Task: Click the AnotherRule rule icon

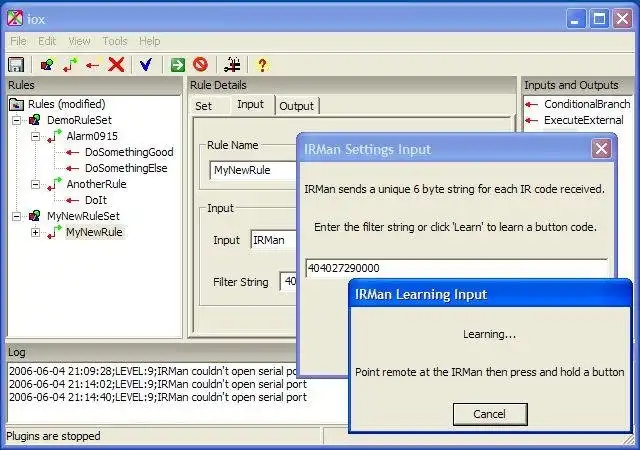Action: (54, 184)
